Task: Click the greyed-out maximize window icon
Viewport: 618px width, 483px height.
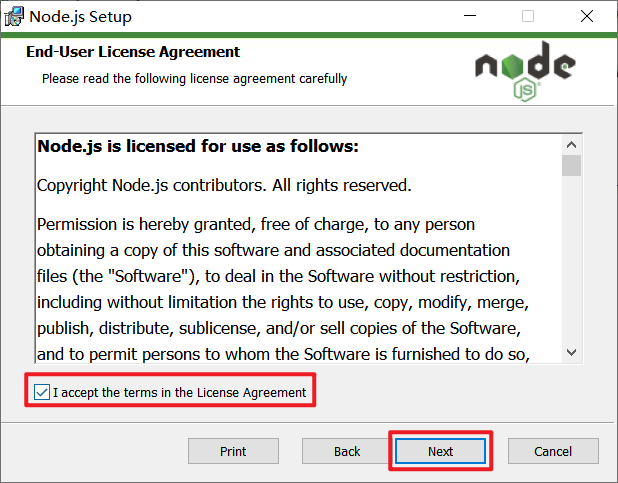Action: (528, 16)
